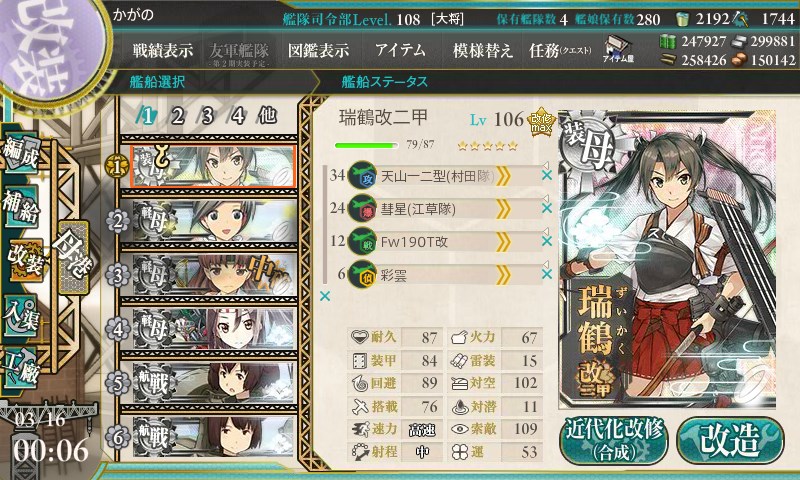The width and height of the screenshot is (800, 480).
Task: Open the アイテム屋 item shop icon
Action: [618, 49]
